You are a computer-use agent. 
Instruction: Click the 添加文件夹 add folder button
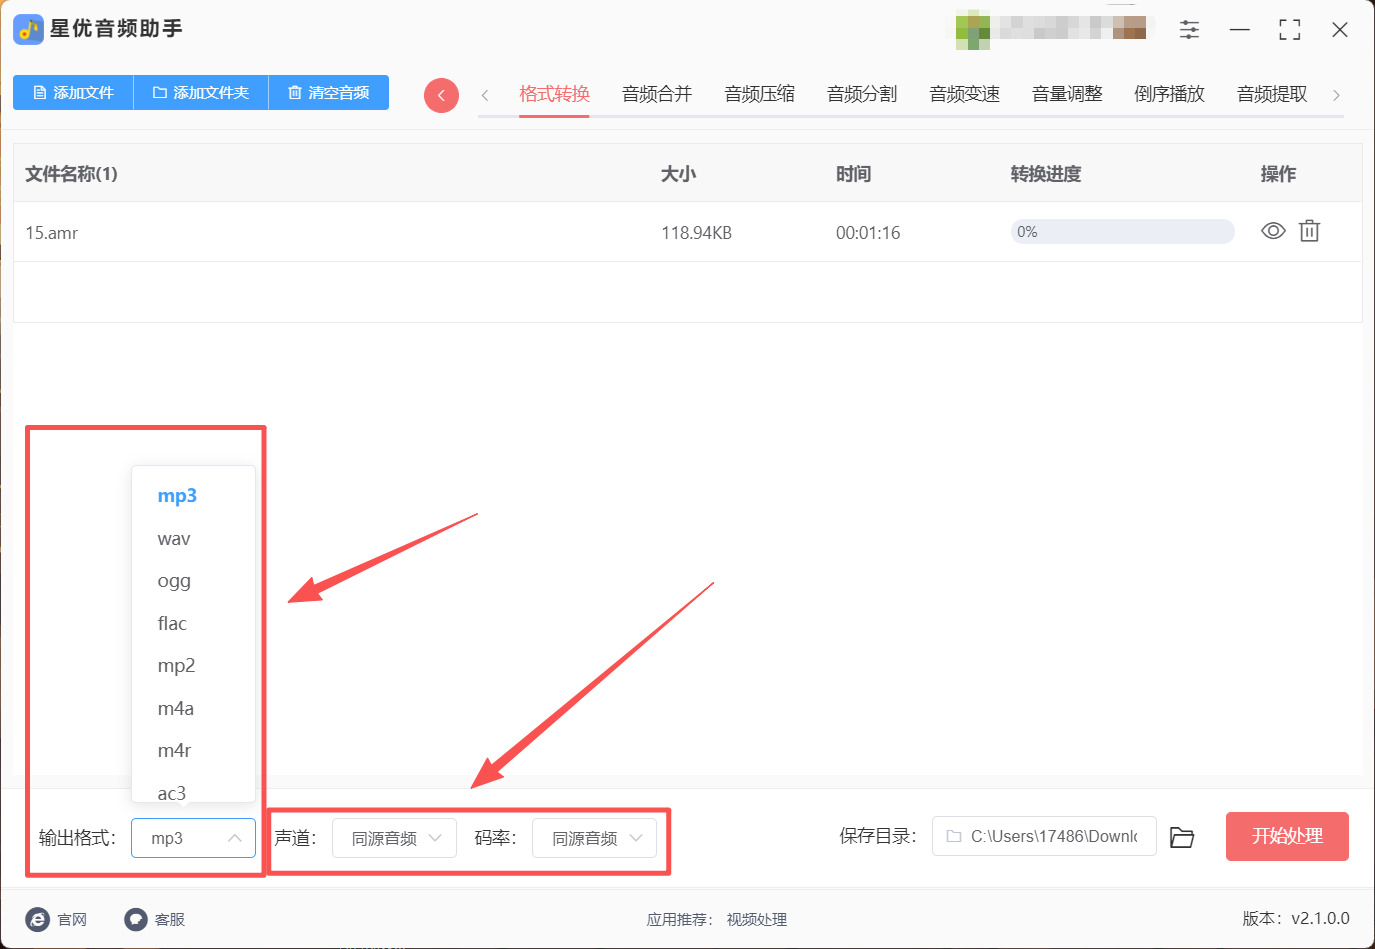tap(201, 93)
